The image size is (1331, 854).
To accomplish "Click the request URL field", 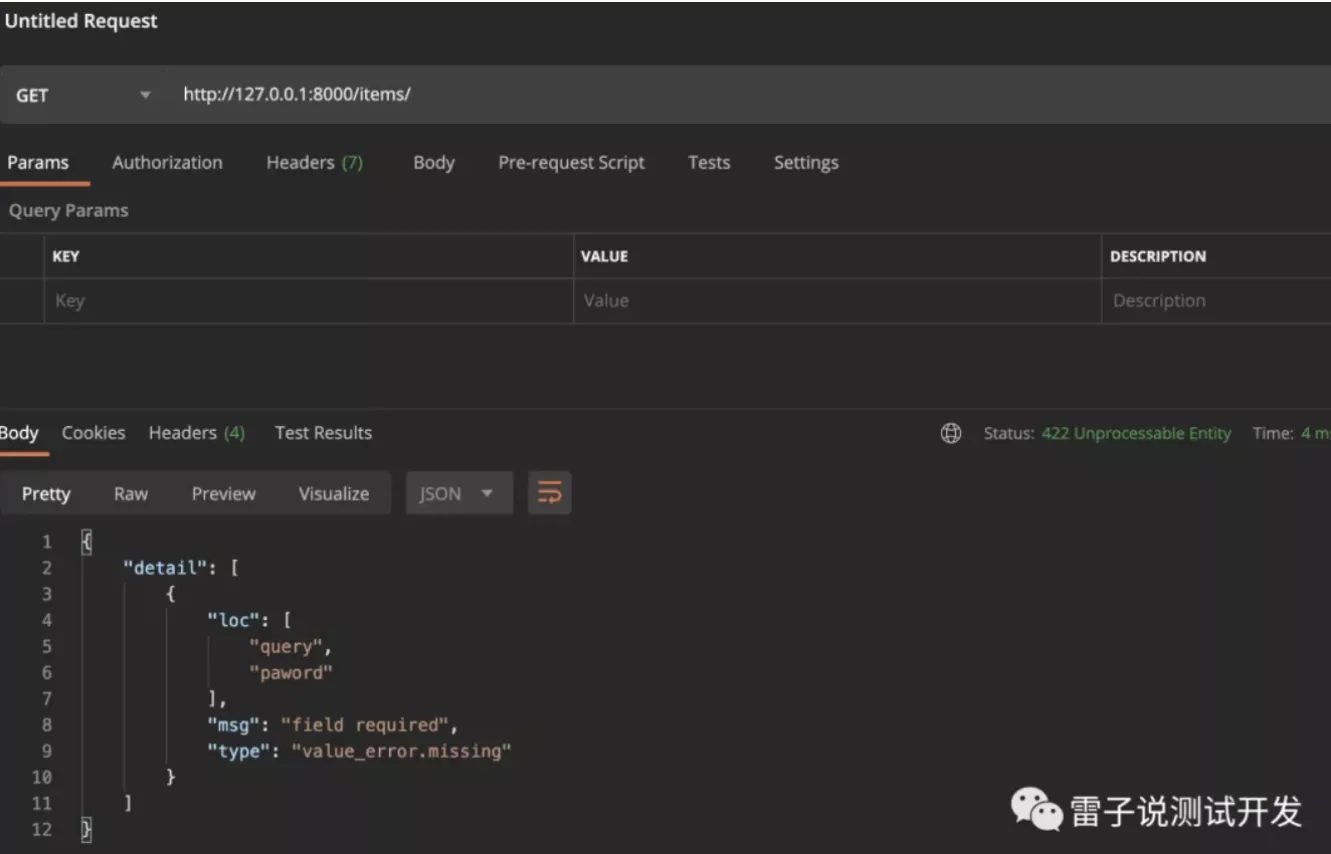I will (750, 95).
